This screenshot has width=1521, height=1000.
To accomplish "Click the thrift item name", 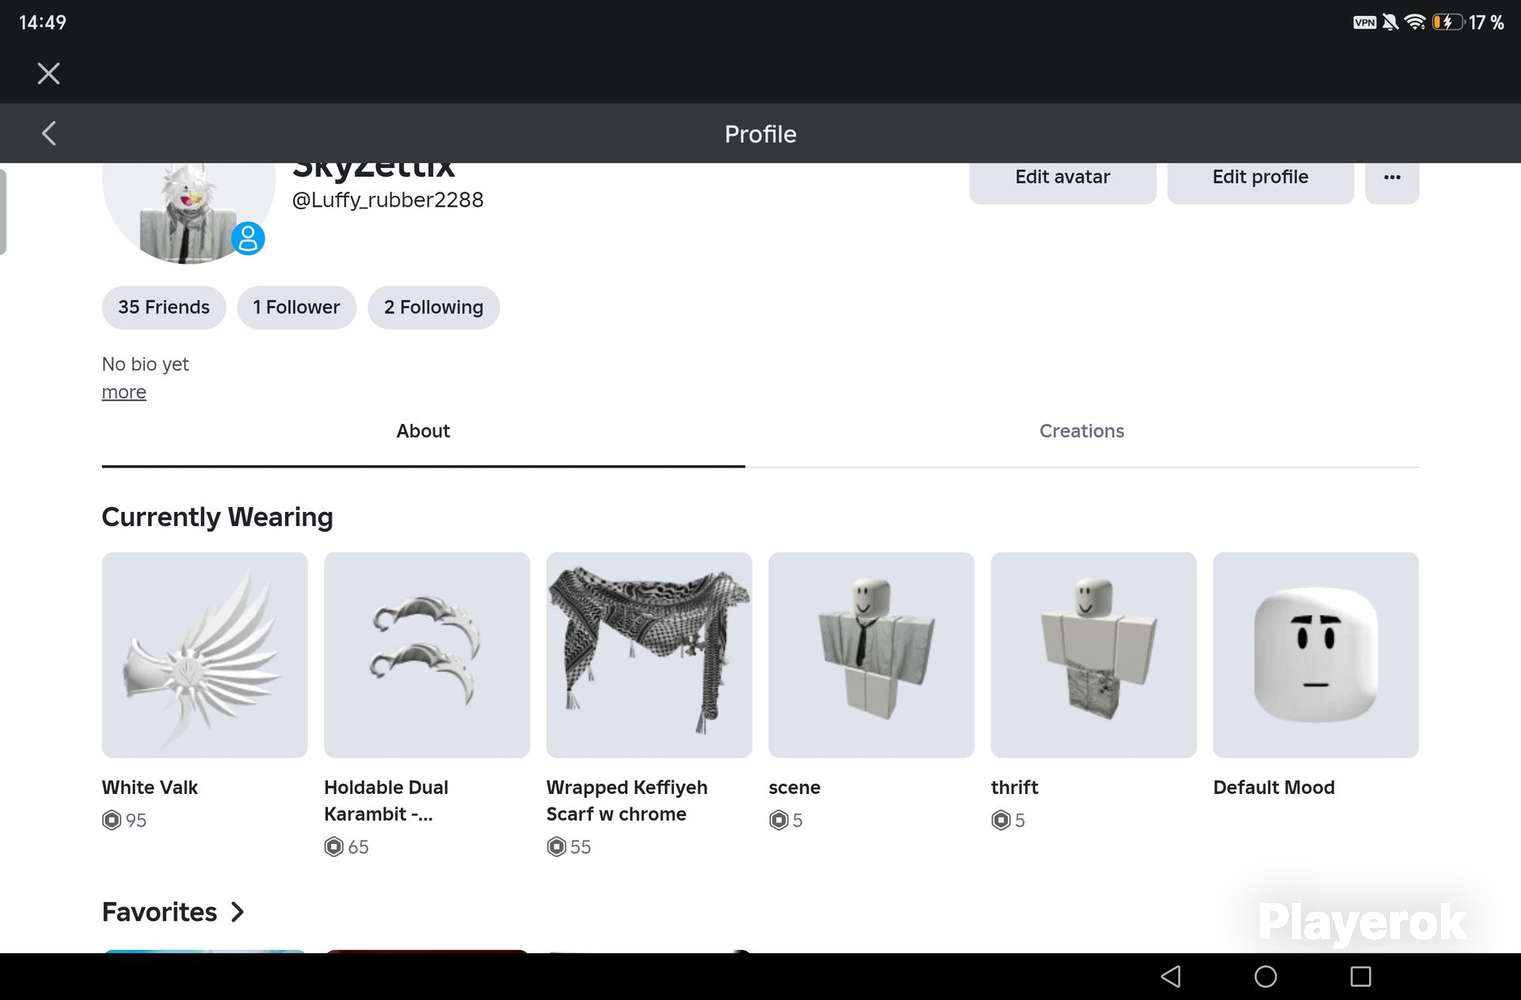I will (1015, 787).
